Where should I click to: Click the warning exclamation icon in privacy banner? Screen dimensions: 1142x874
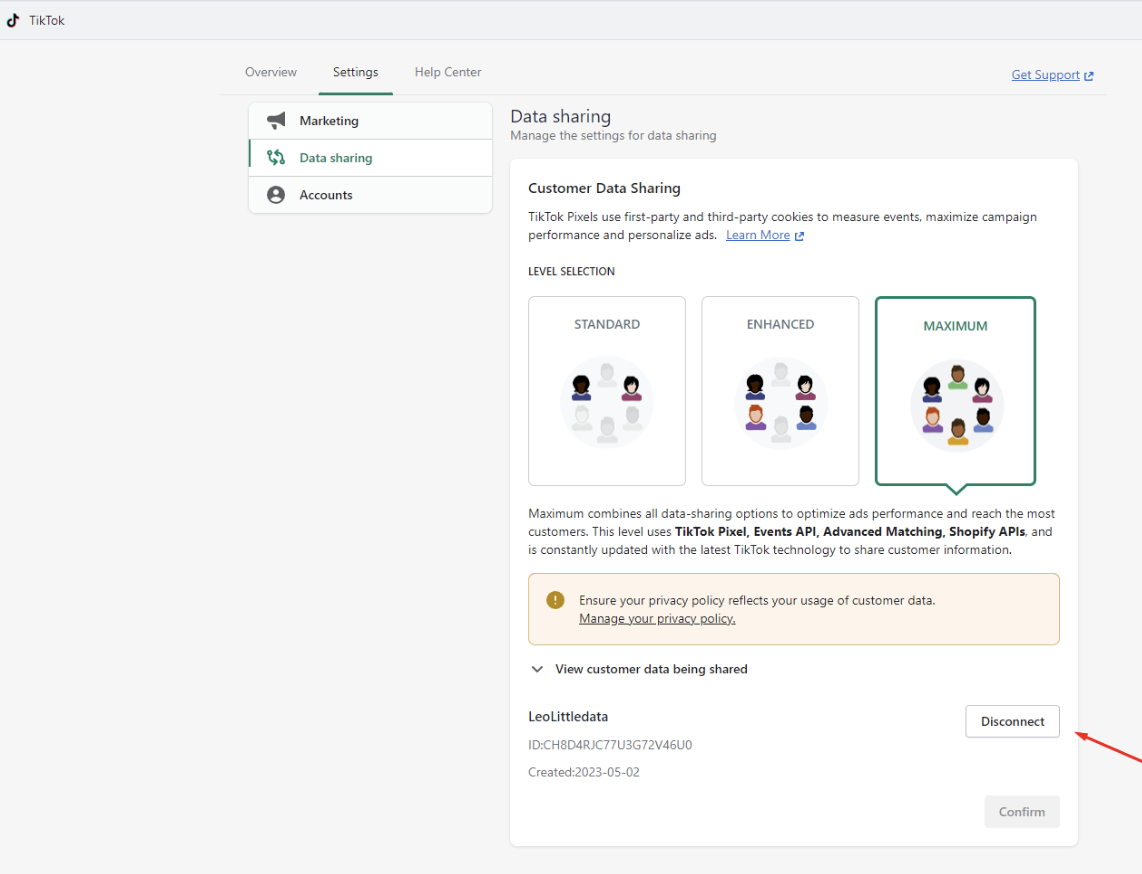click(555, 600)
